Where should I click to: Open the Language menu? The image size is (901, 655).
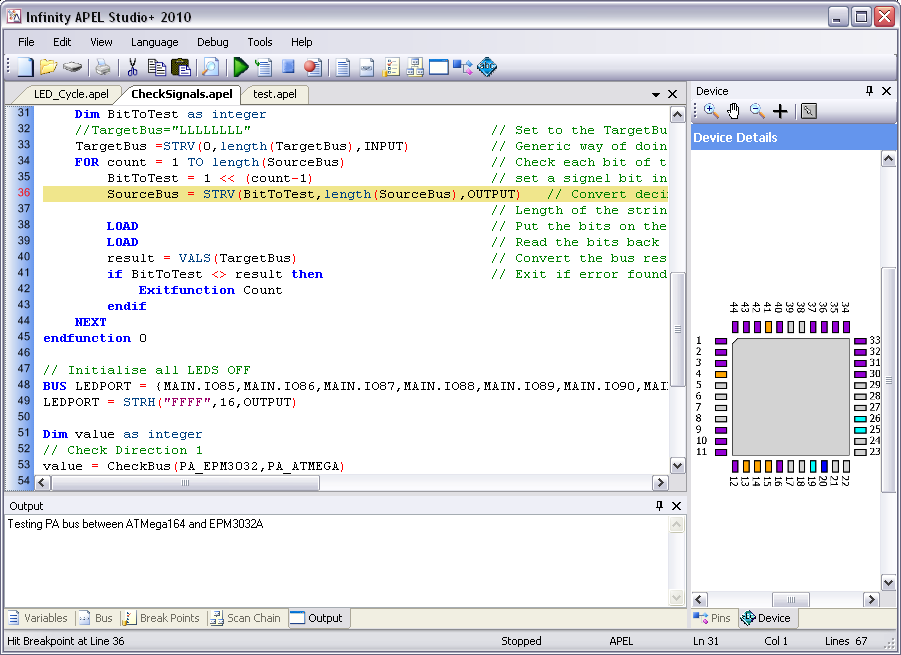154,42
